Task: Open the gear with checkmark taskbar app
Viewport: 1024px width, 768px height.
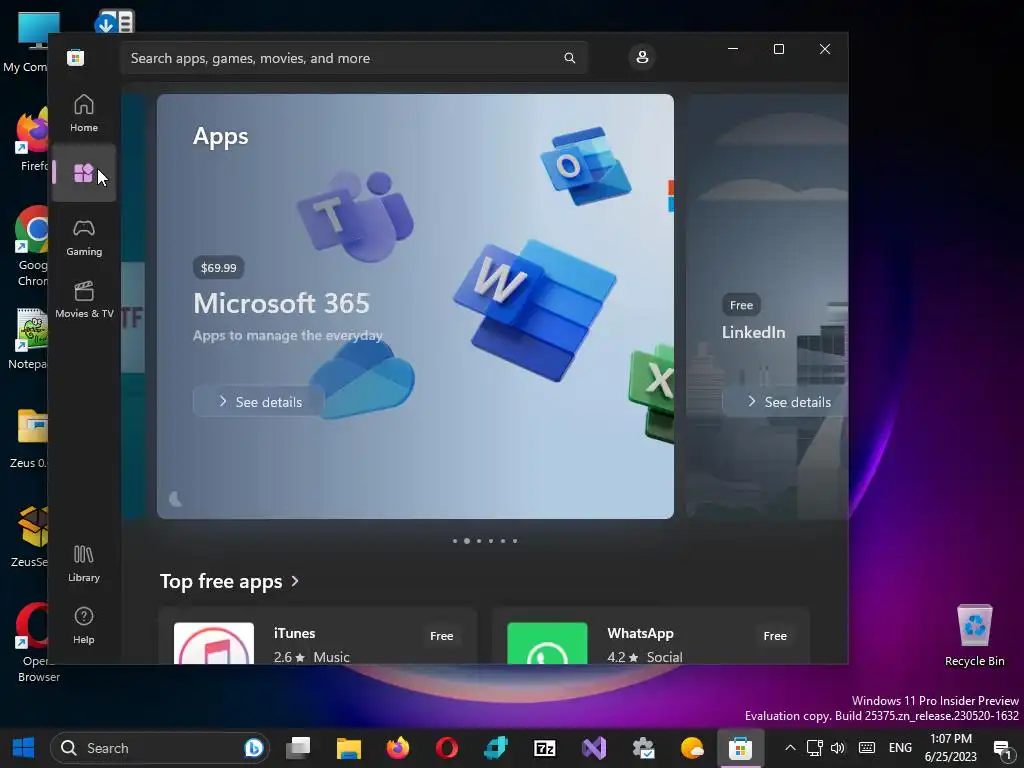Action: (643, 748)
